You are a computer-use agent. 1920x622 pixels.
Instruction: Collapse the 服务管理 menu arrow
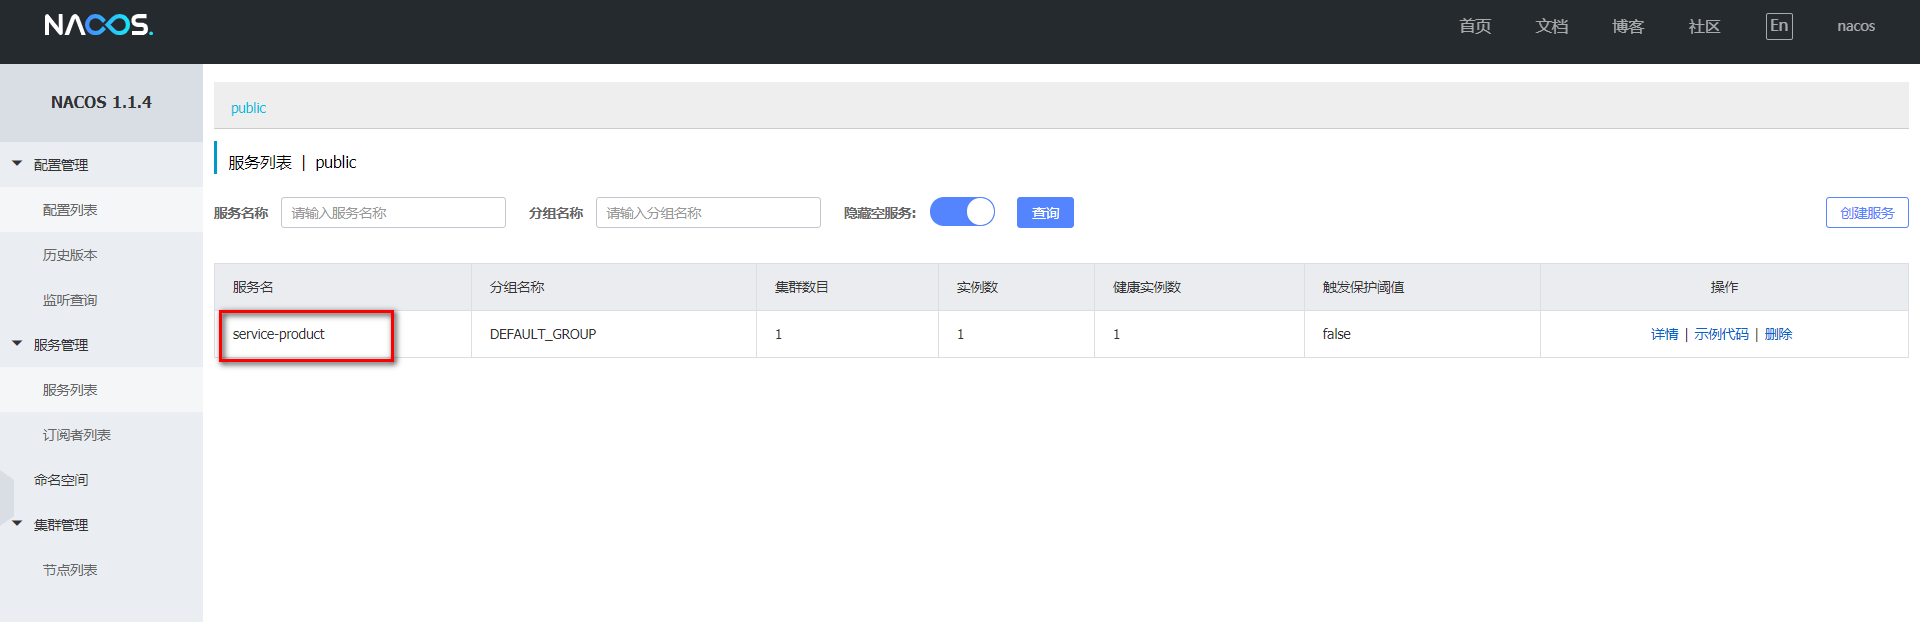point(17,344)
